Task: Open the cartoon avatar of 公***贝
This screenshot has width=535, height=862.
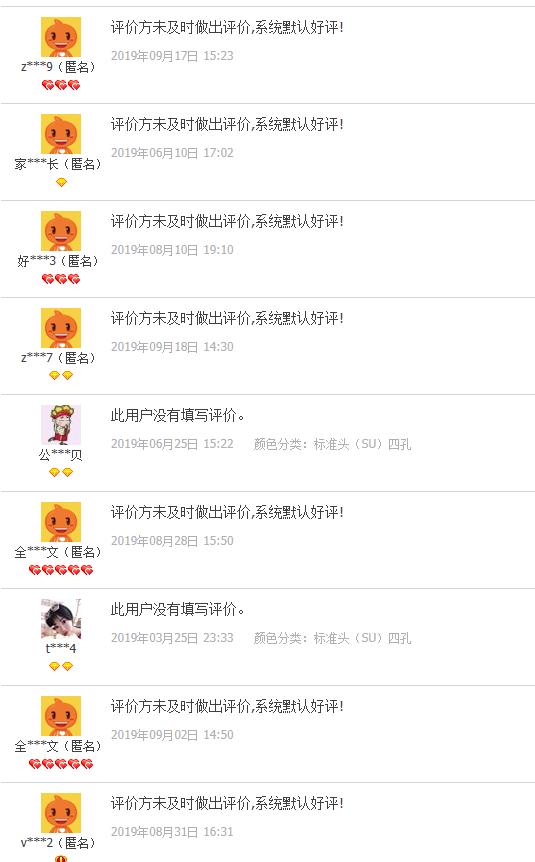Action: [x=61, y=425]
